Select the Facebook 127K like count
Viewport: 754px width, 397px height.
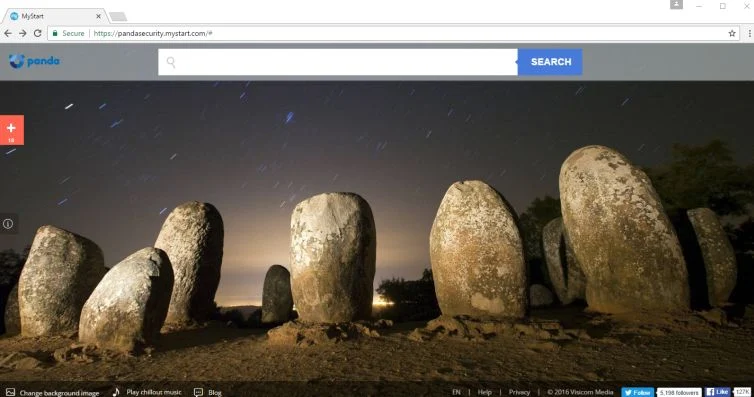pos(742,392)
